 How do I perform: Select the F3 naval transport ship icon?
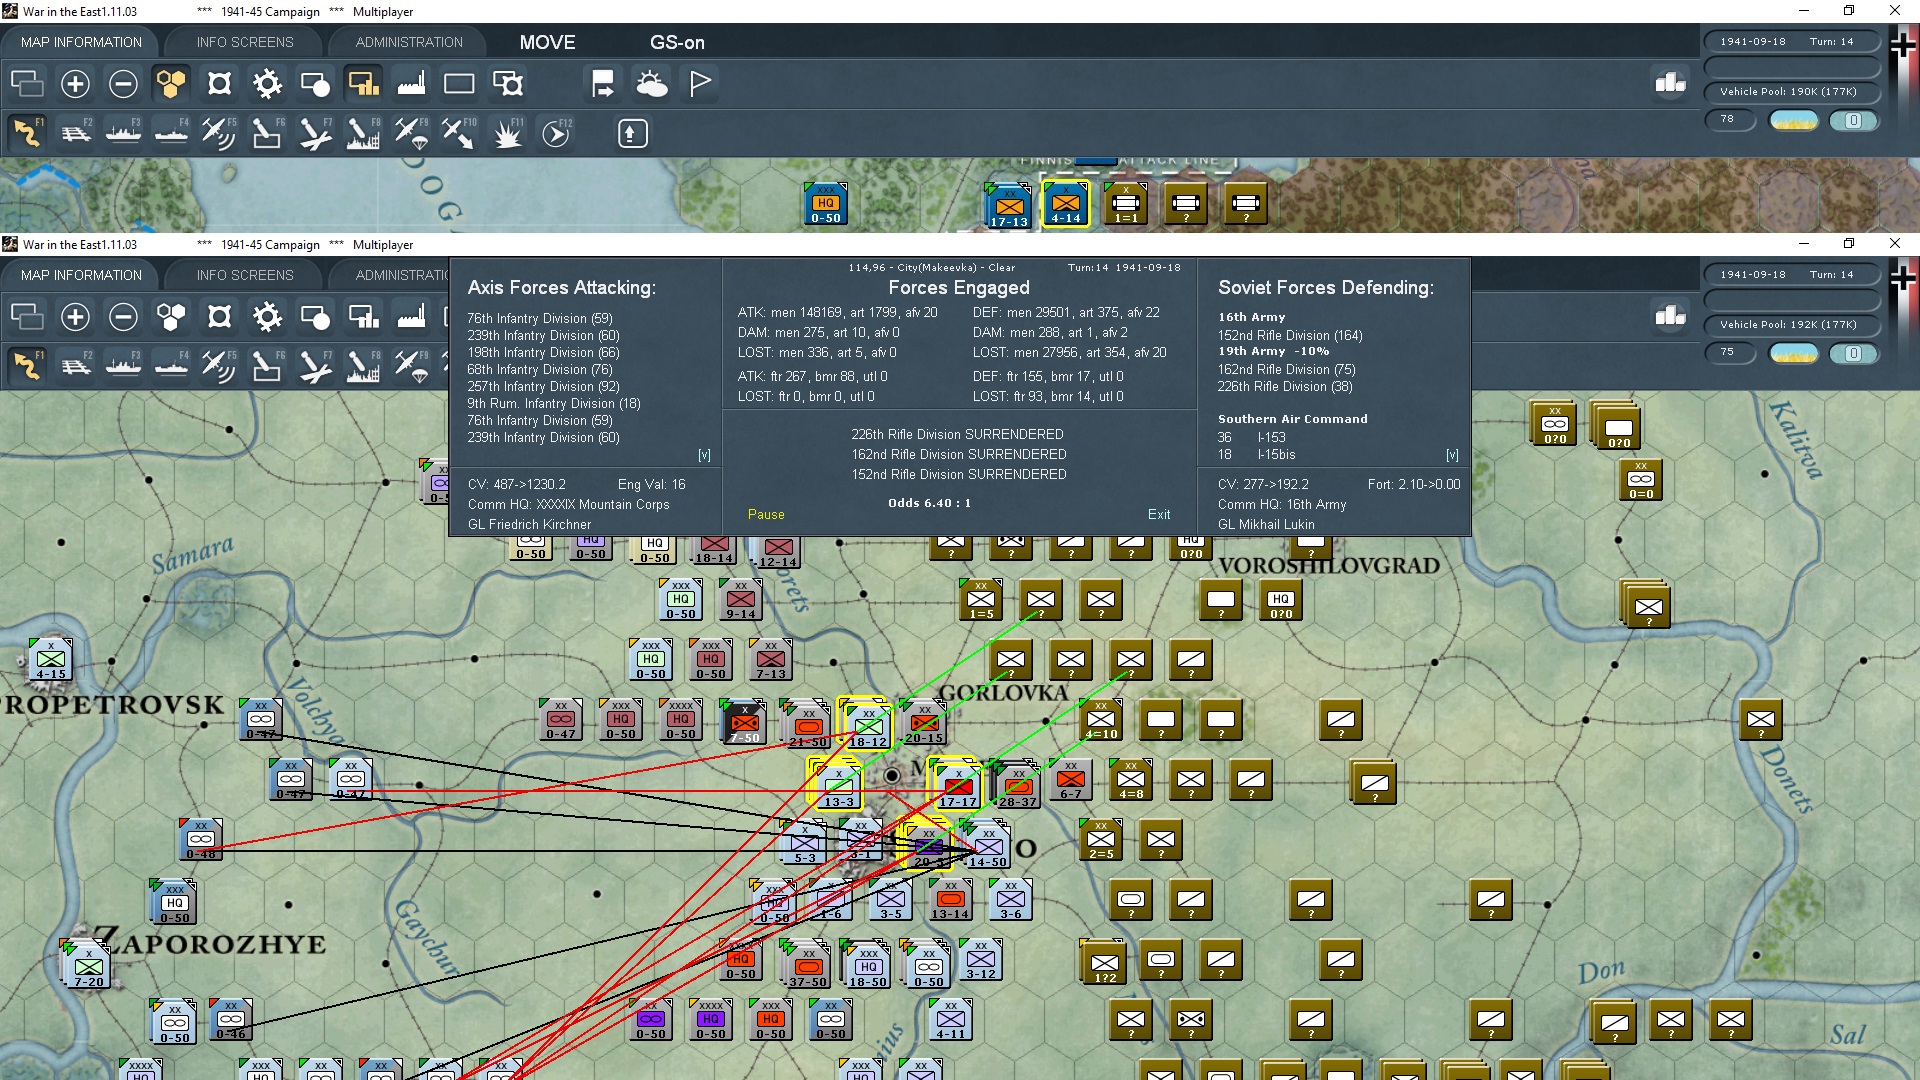(123, 133)
